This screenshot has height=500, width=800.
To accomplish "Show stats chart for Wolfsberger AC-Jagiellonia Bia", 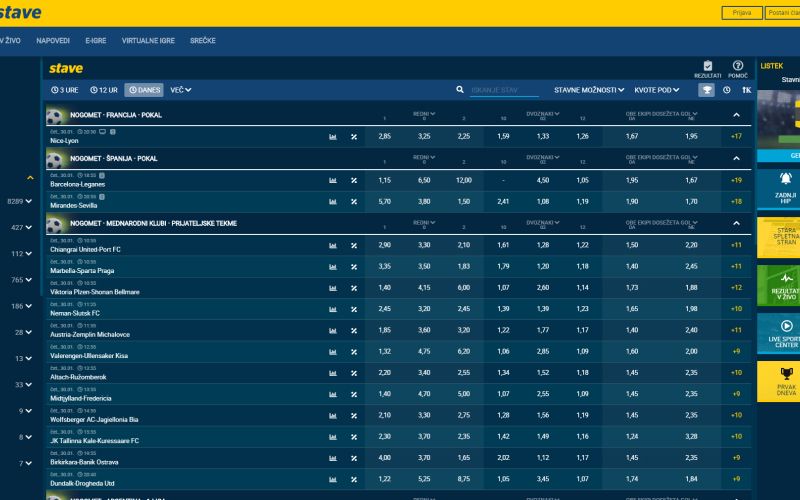I will [333, 416].
